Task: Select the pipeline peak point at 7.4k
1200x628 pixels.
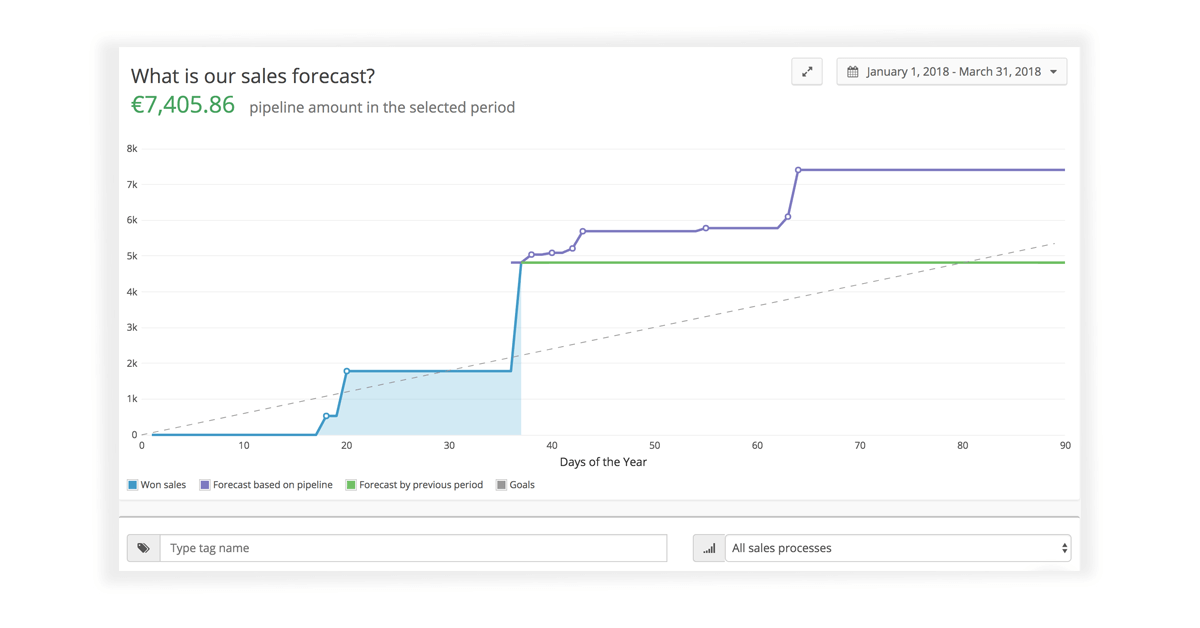Action: pos(798,170)
